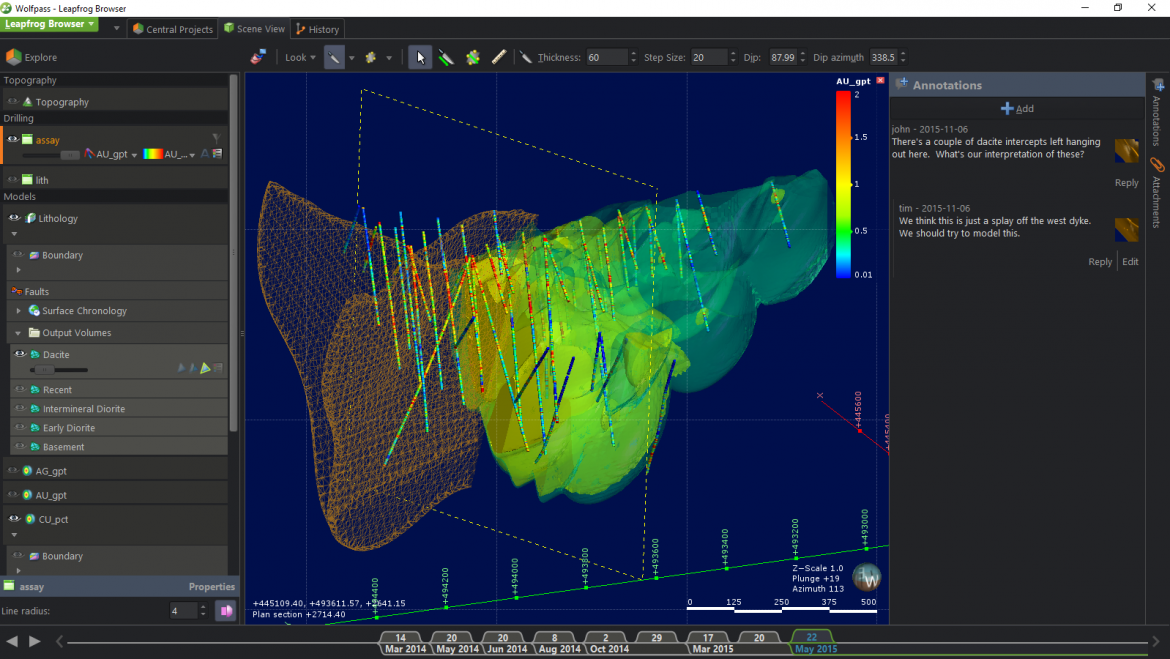Add a new annotation
The width and height of the screenshot is (1170, 659).
1017,108
